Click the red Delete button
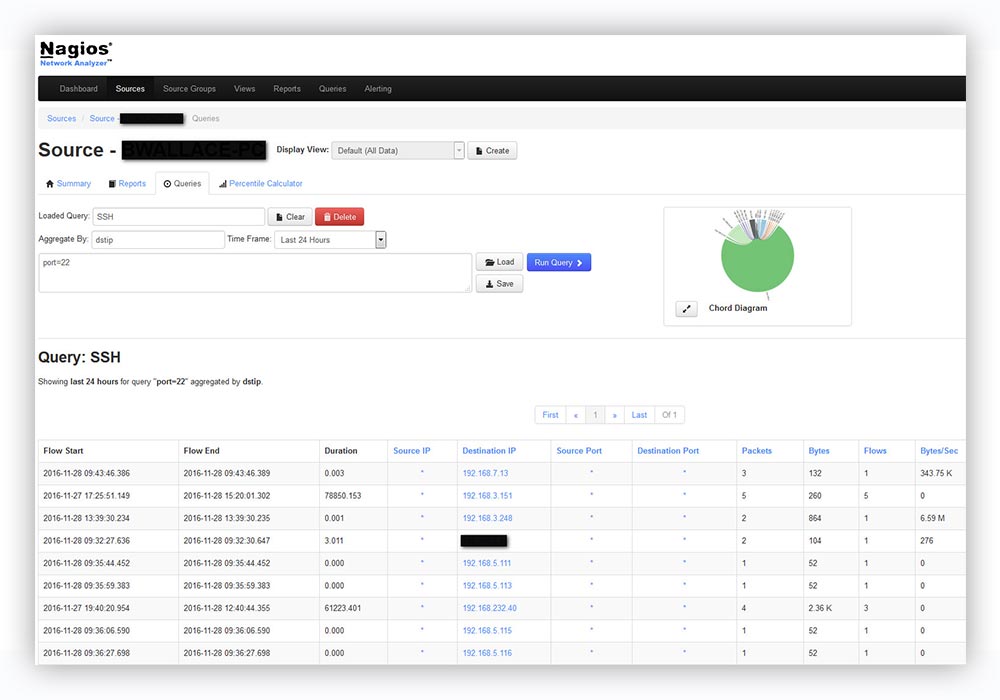Image resolution: width=1000 pixels, height=700 pixels. (x=339, y=217)
